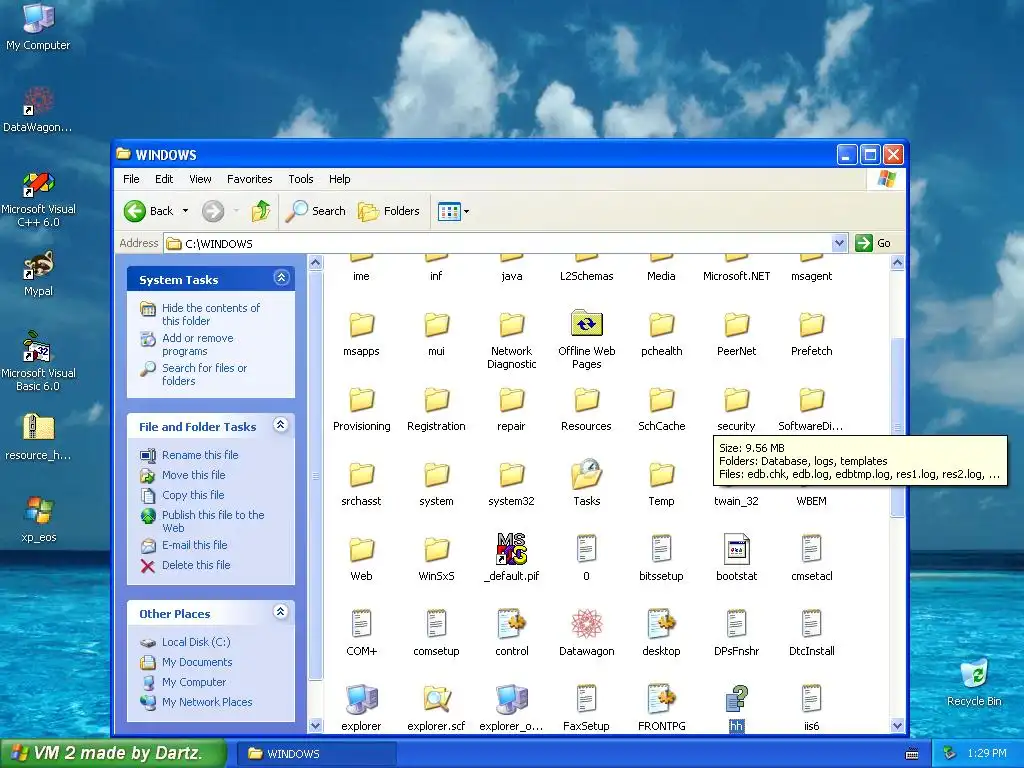The height and width of the screenshot is (768, 1024).
Task: Click the file list scroll up arrow
Action: point(897,263)
